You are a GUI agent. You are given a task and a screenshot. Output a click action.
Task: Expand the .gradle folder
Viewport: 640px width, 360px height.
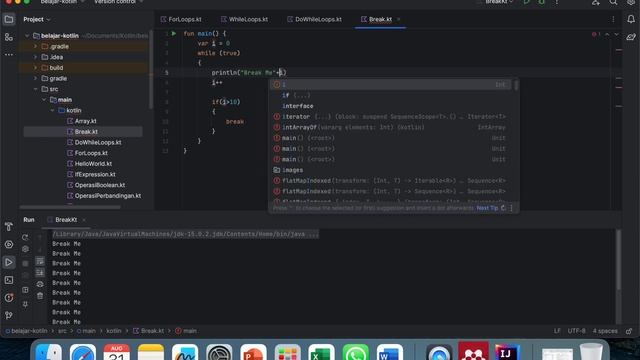coord(36,47)
